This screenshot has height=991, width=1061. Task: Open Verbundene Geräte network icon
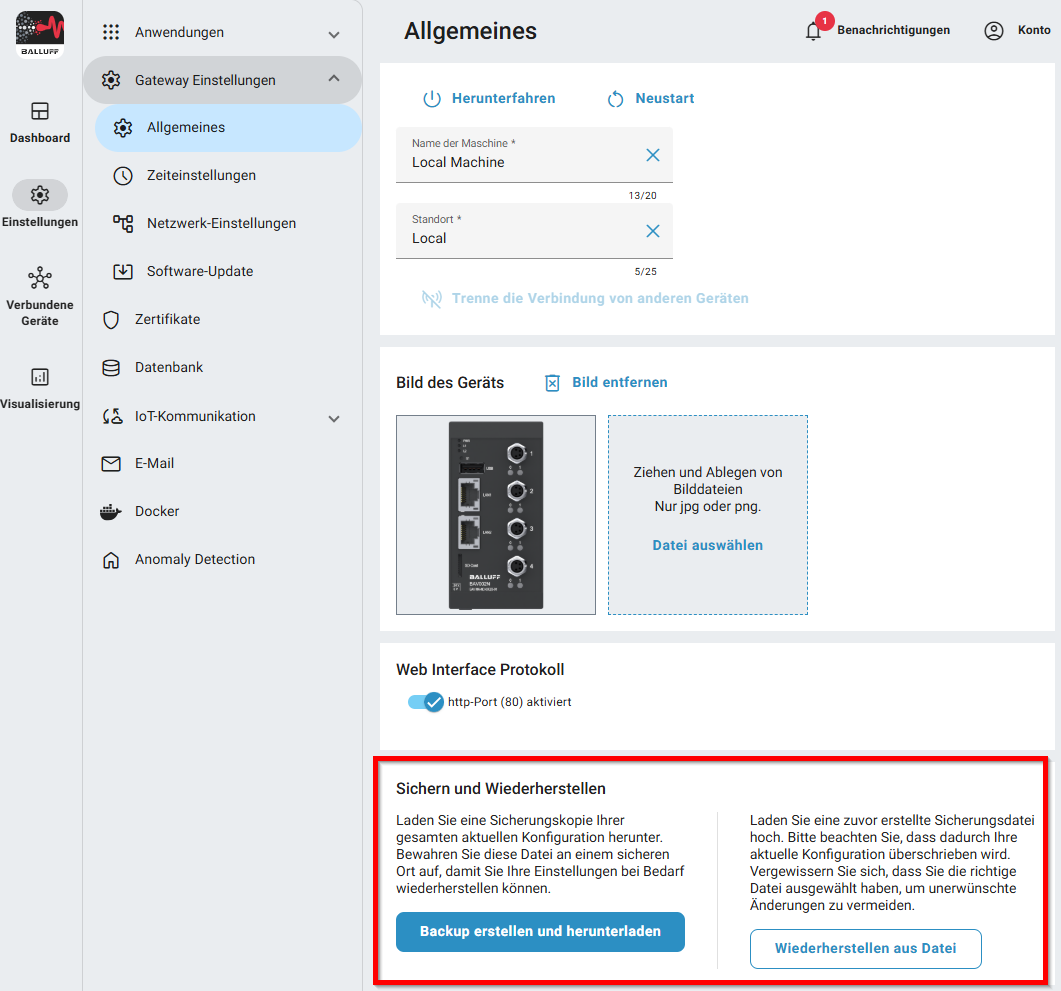click(x=40, y=278)
